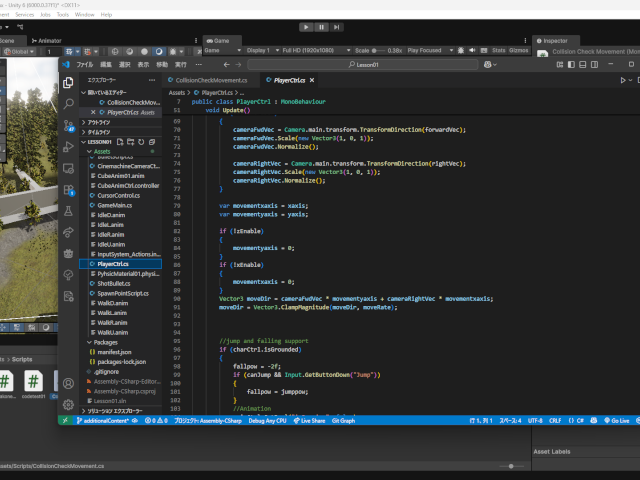Image resolution: width=640 pixels, height=480 pixels.
Task: Open the Manage gear in VS Code
Action: pyautogui.click(x=68, y=404)
